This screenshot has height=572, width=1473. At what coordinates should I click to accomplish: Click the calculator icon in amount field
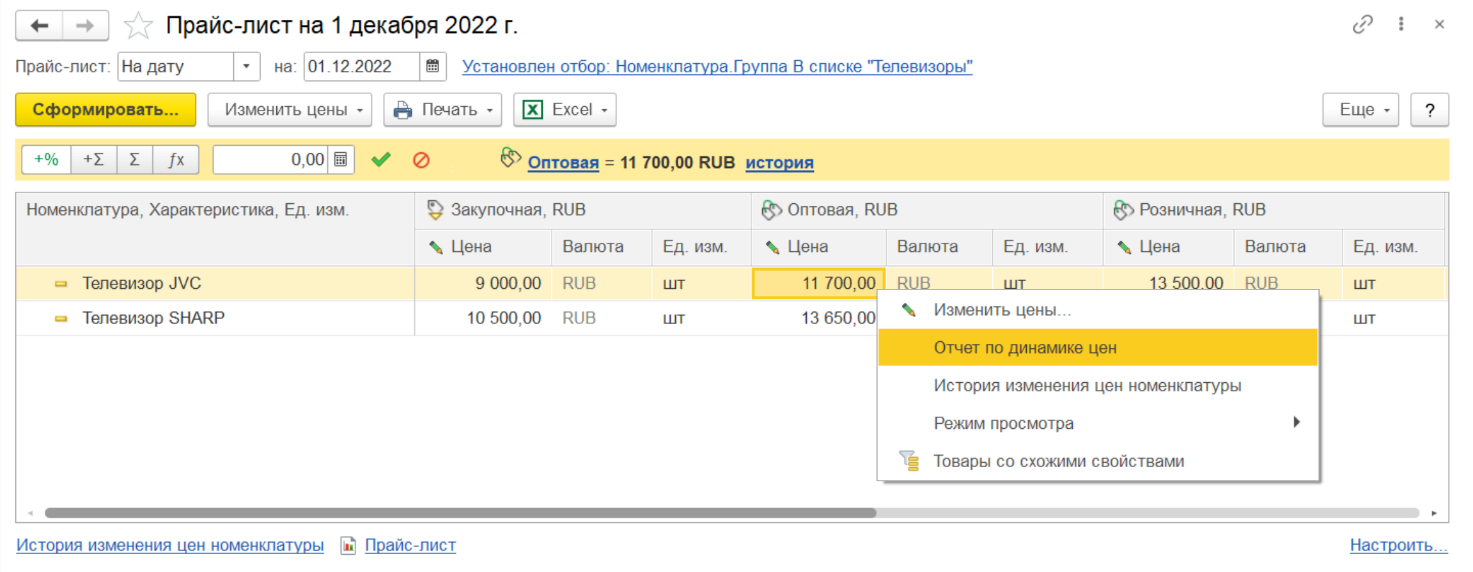click(341, 160)
